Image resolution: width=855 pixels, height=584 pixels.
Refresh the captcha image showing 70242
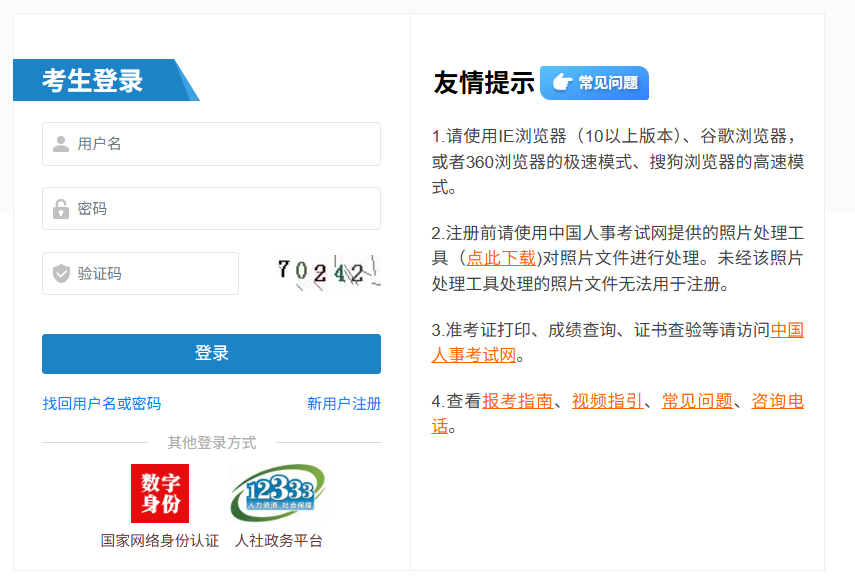(328, 273)
